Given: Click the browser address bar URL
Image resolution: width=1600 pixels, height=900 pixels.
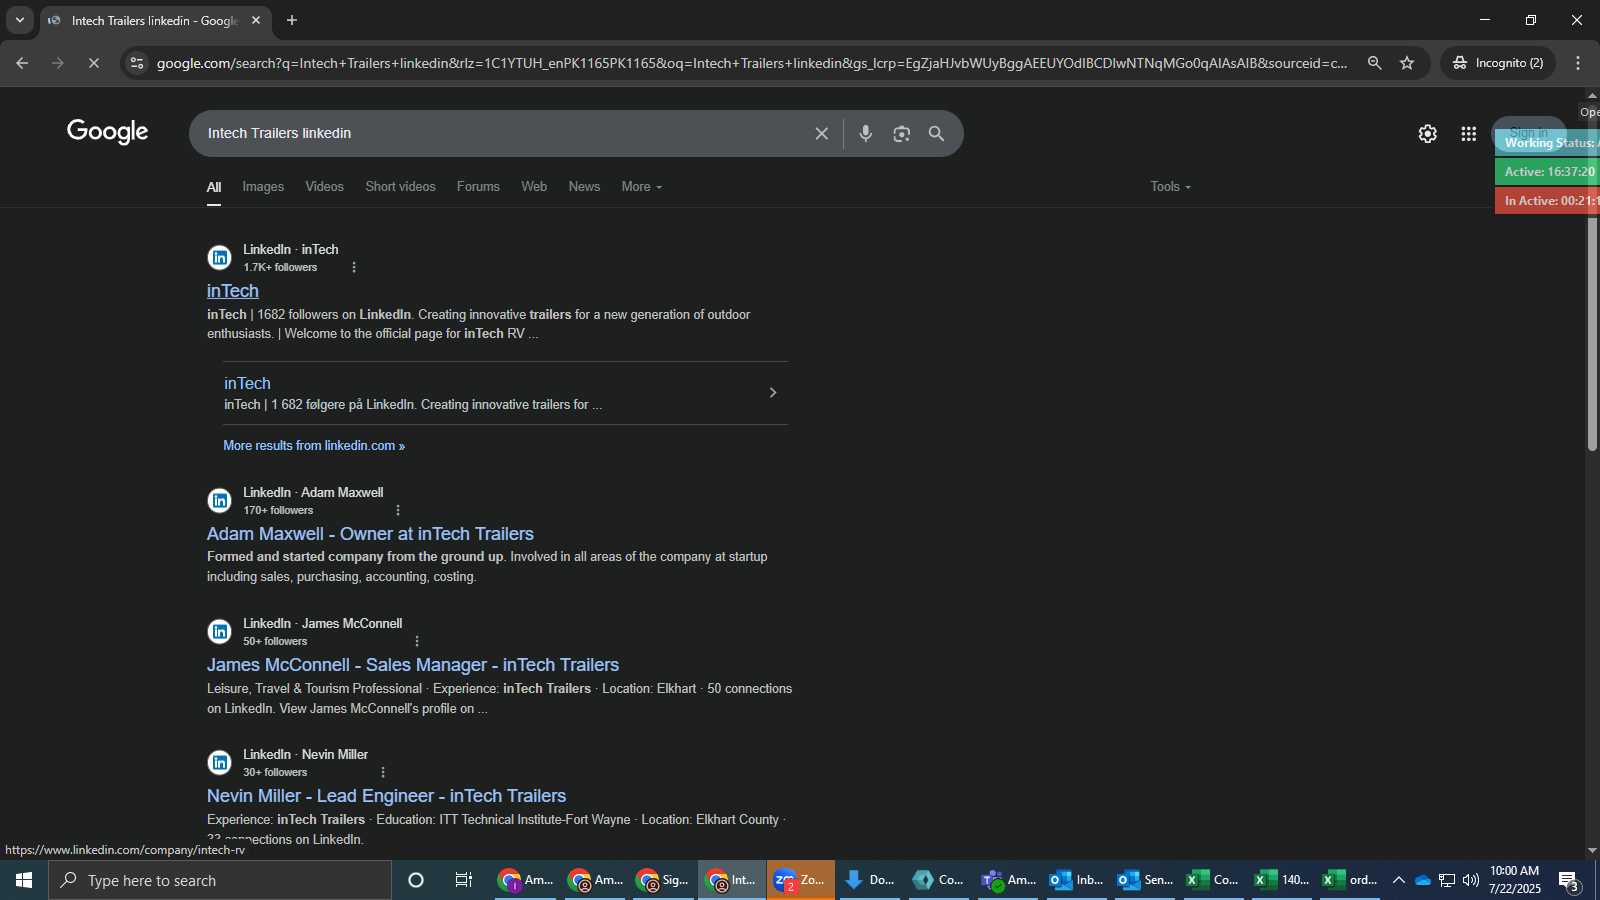Looking at the screenshot, I should [752, 63].
